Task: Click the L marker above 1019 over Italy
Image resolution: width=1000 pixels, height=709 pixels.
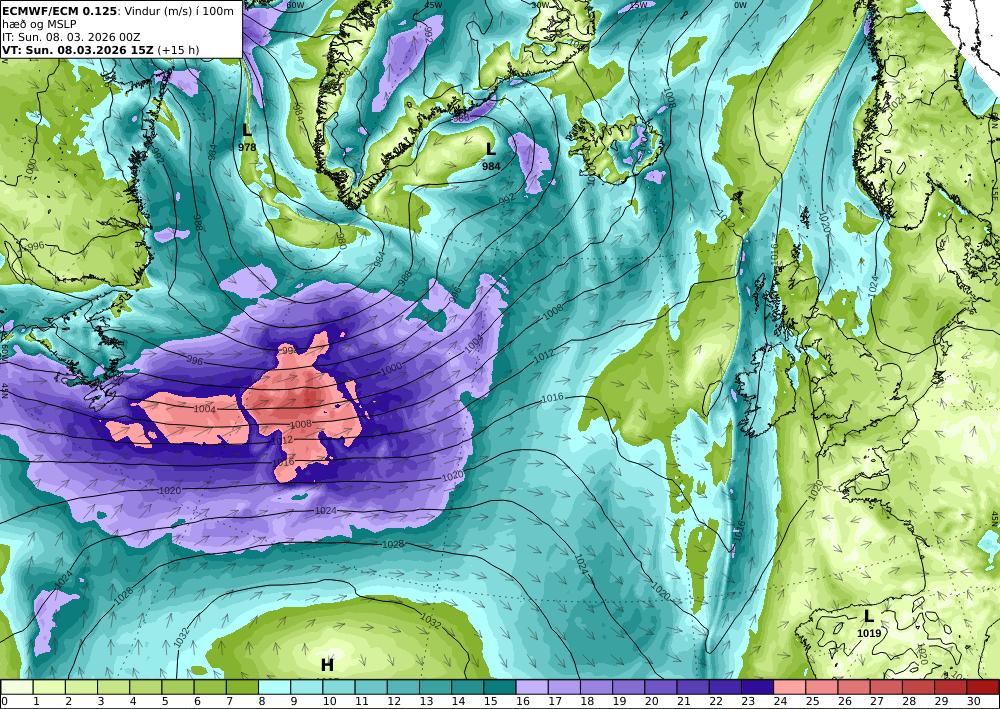Action: 869,617
